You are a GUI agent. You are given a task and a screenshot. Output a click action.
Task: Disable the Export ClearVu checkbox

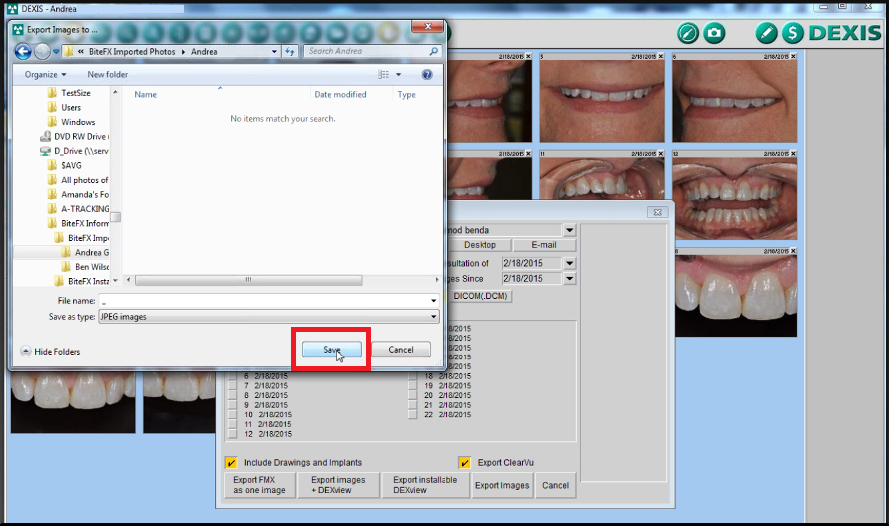465,463
